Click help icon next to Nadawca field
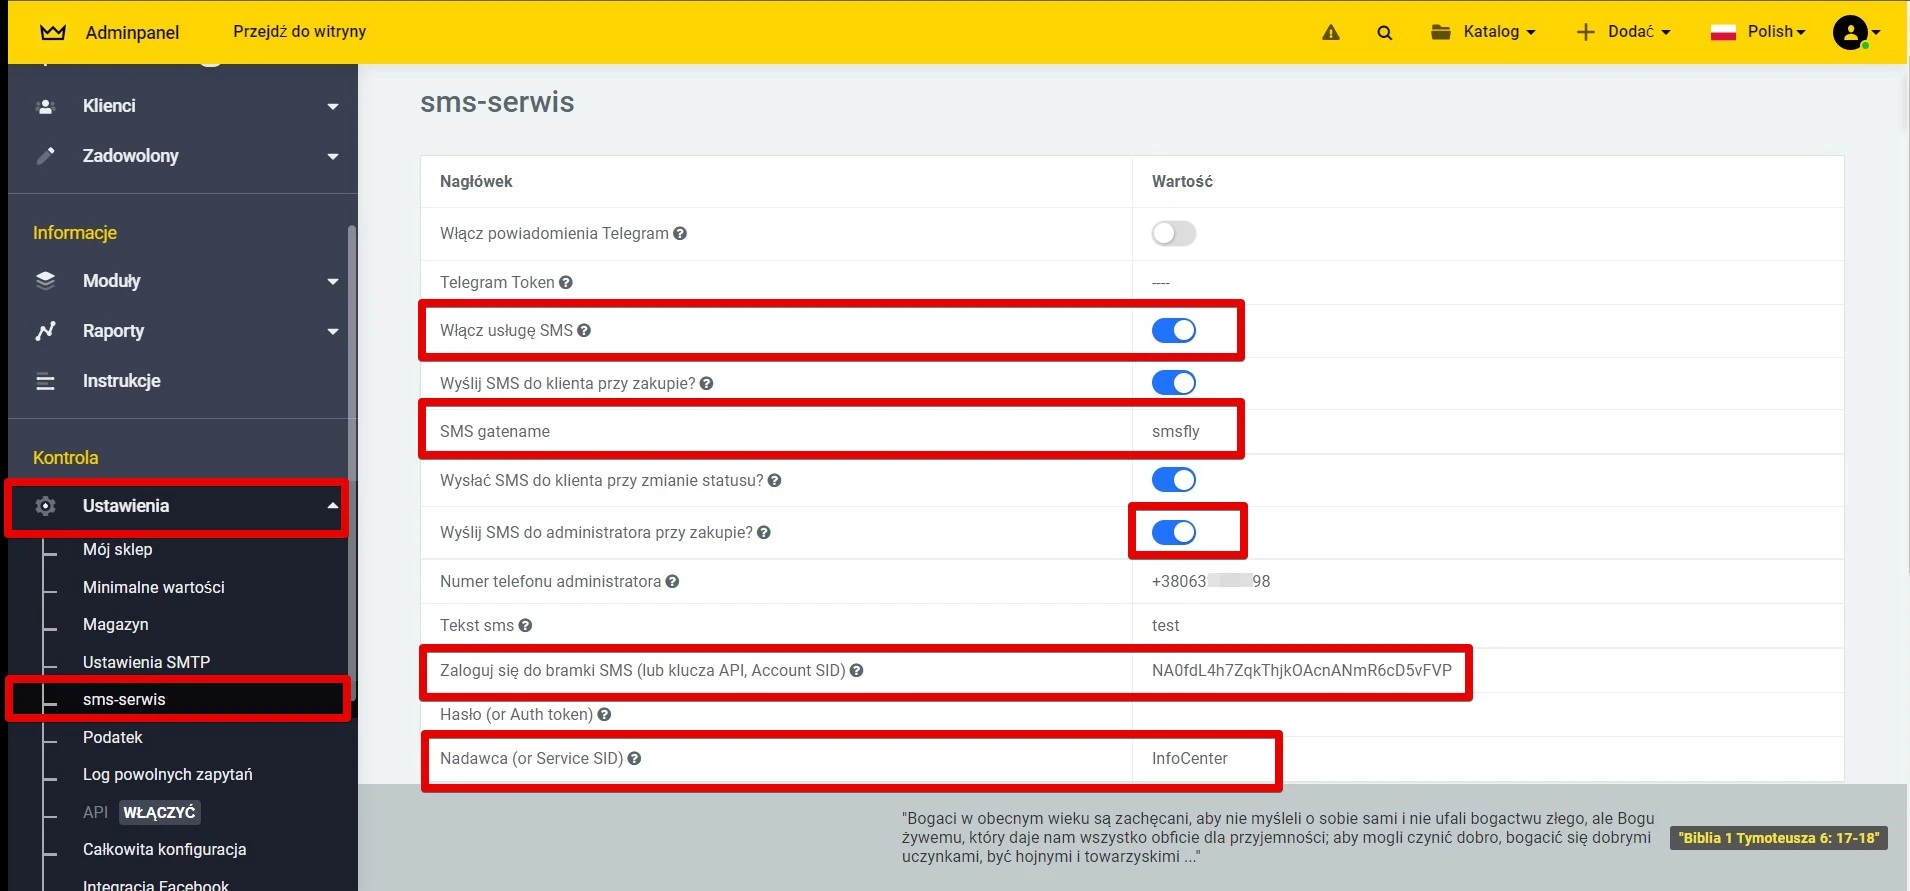Viewport: 1910px width, 891px height. click(x=634, y=759)
